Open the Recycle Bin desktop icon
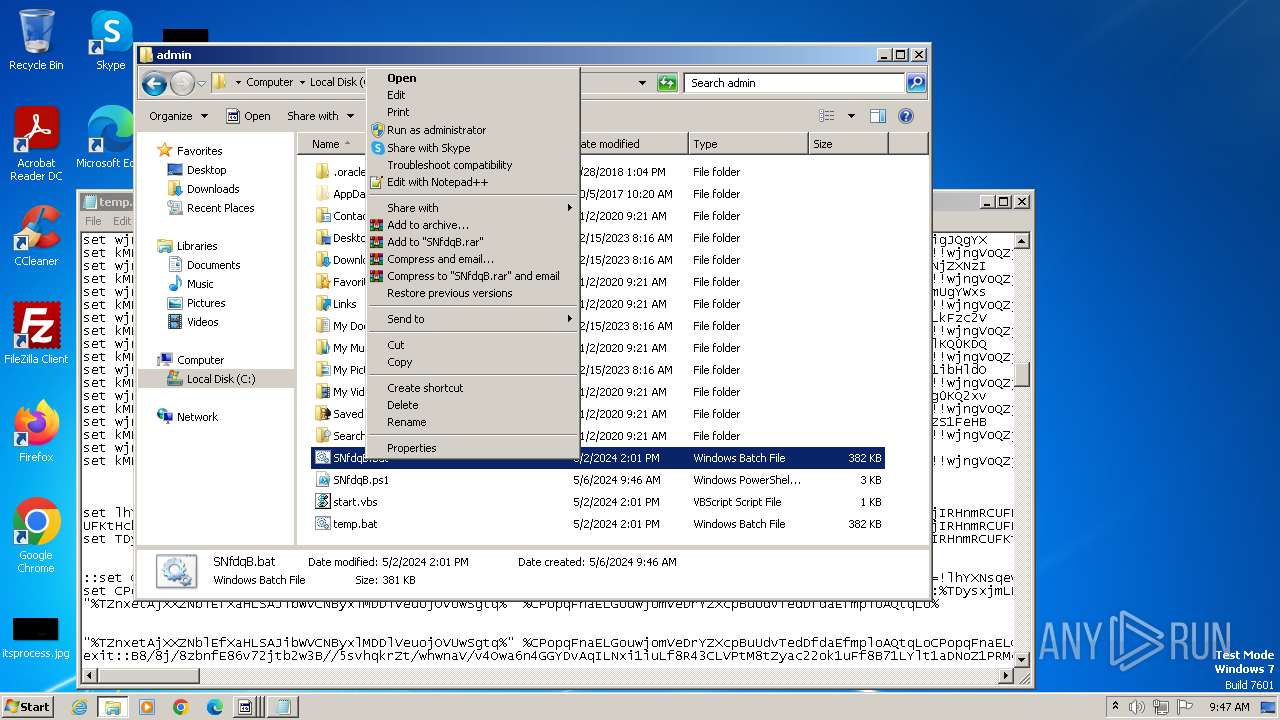The image size is (1280, 720). (x=36, y=40)
